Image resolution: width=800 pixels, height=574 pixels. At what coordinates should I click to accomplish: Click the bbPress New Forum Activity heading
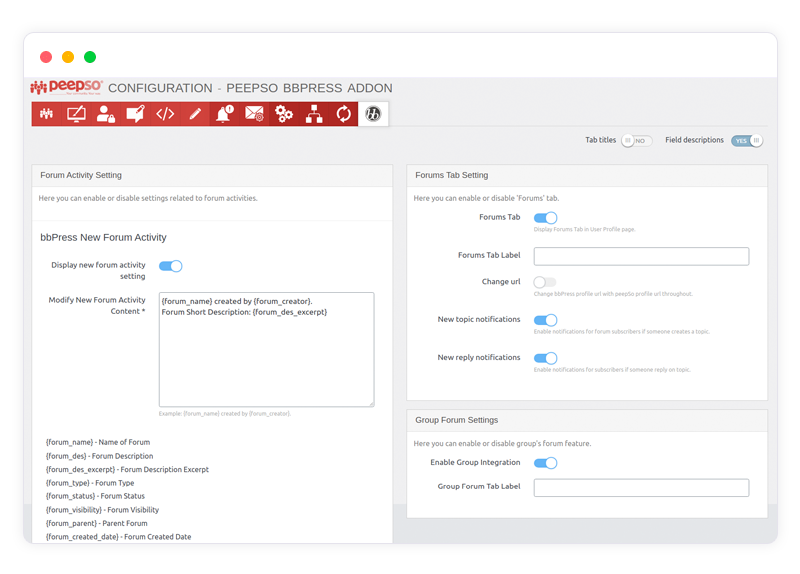[x=104, y=238]
